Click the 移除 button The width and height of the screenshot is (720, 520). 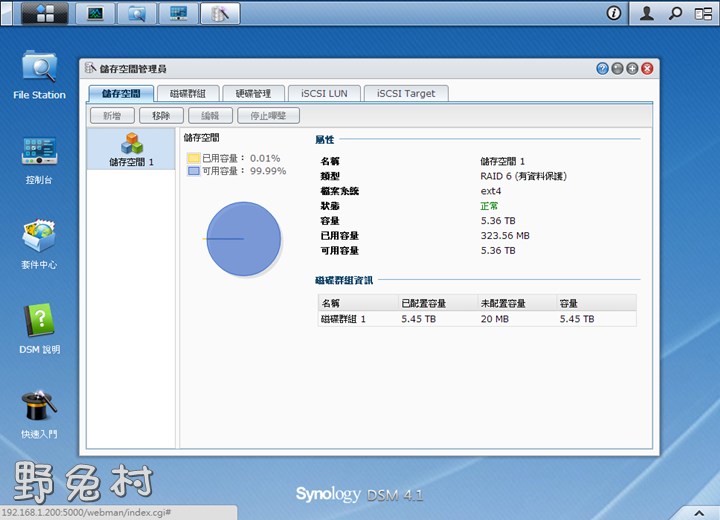[x=161, y=116]
